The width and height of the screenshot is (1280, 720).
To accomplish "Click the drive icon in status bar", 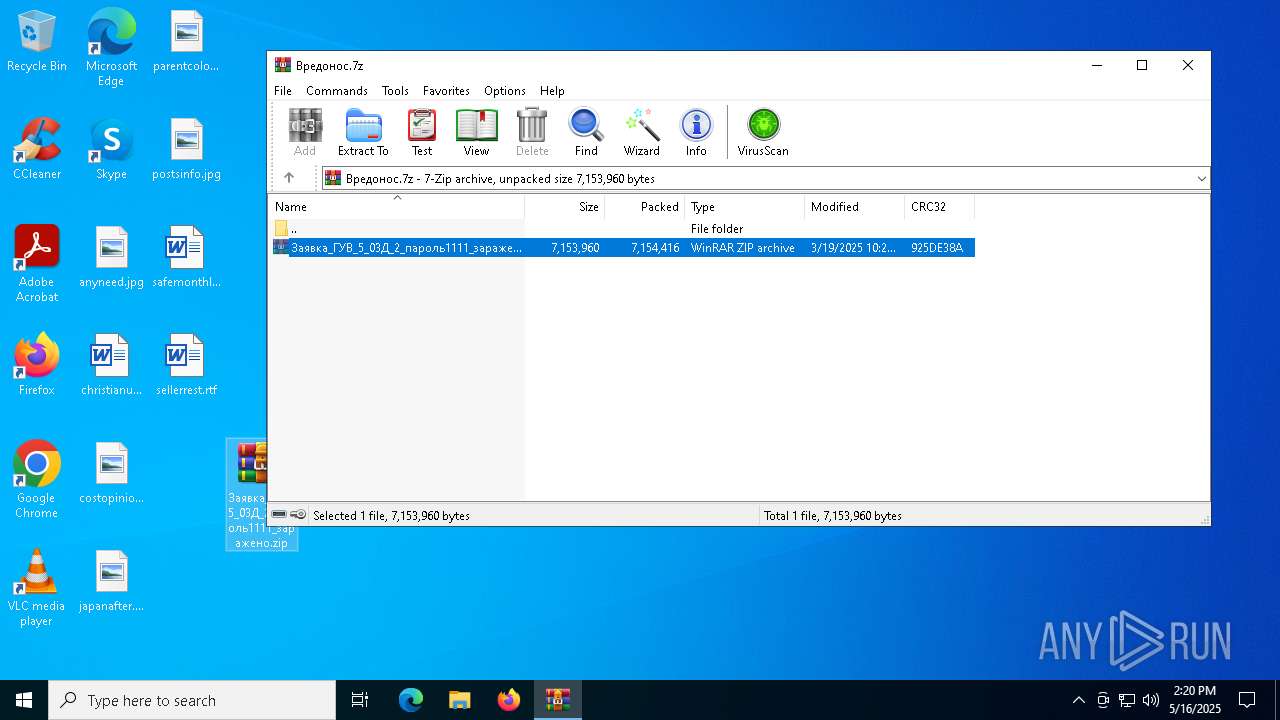I will pos(279,515).
